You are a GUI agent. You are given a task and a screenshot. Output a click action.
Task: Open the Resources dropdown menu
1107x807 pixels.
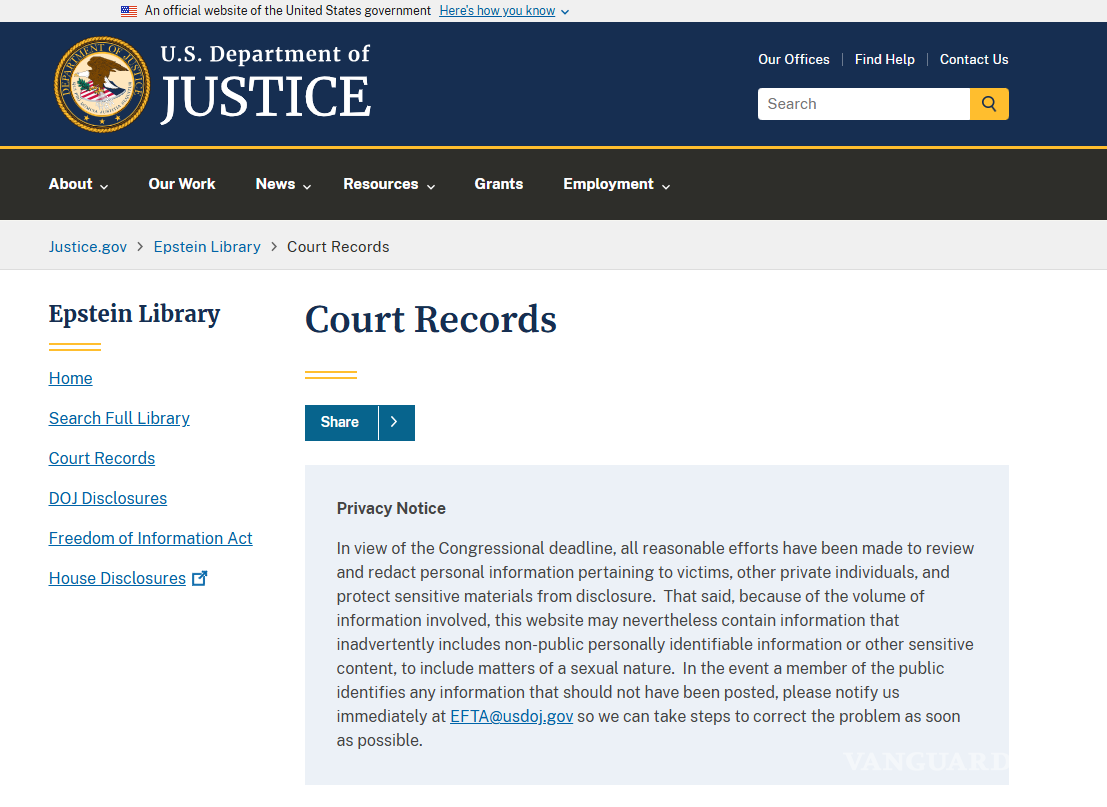389,184
